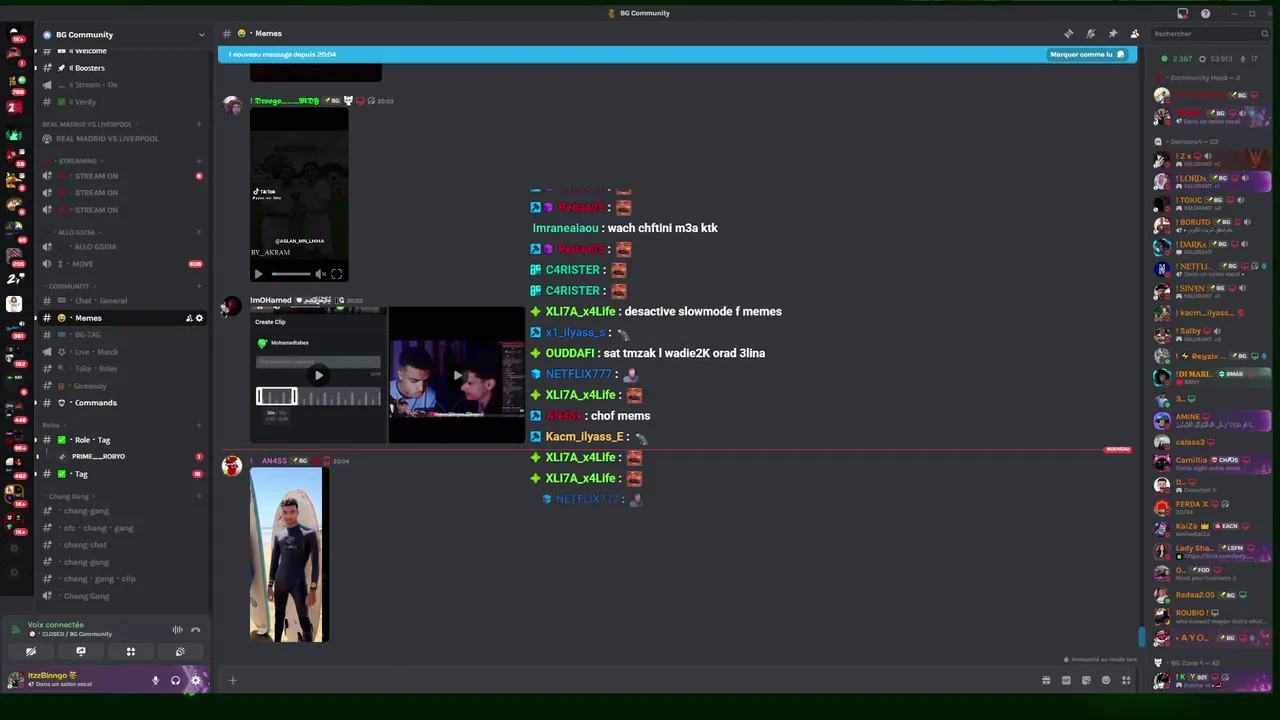Mute microphone in user panel
Screen dimensions: 1280x720
[x=155, y=681]
